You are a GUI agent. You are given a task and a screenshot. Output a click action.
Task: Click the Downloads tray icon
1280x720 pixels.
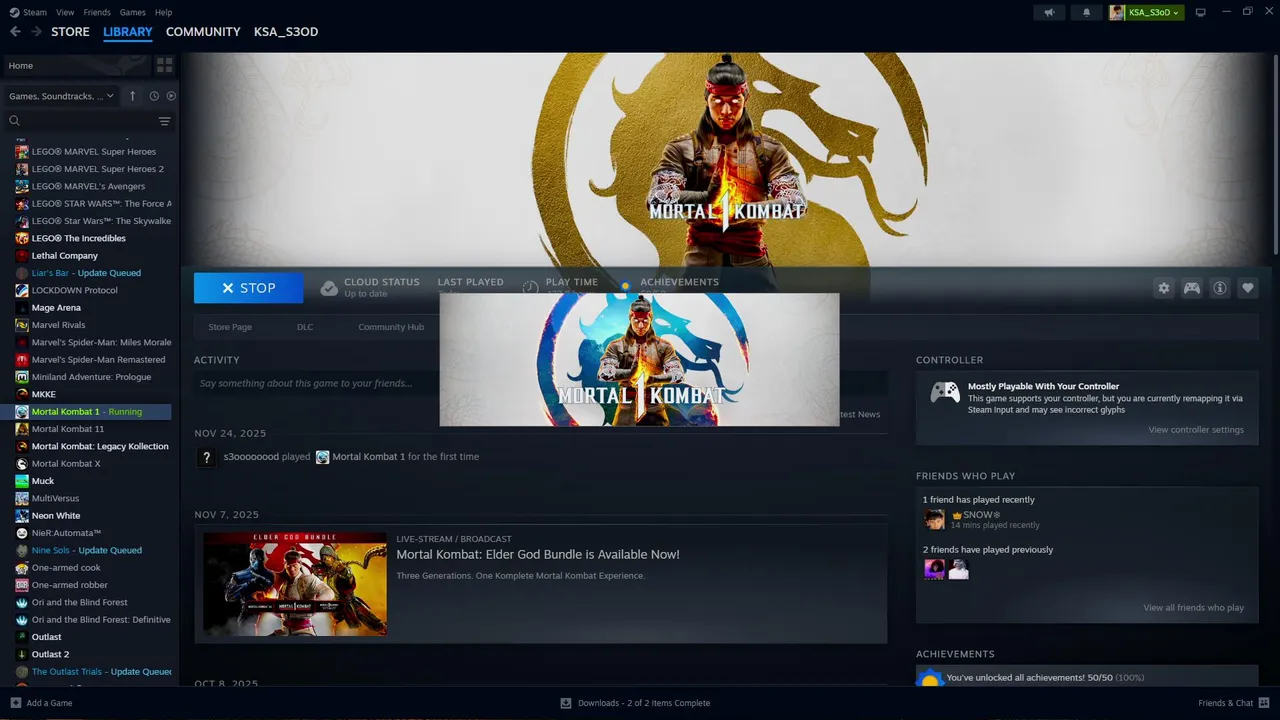coord(566,703)
